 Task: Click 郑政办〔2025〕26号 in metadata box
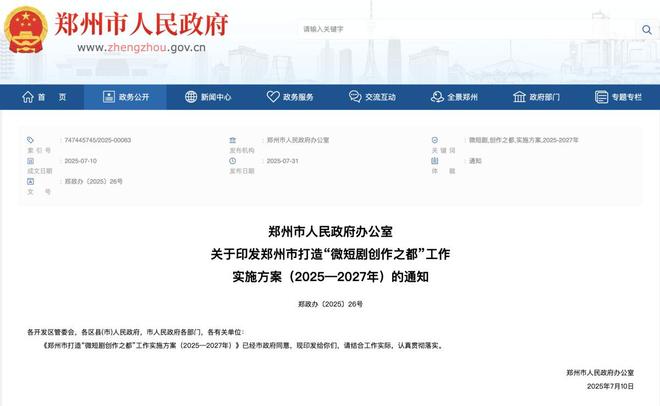point(93,181)
